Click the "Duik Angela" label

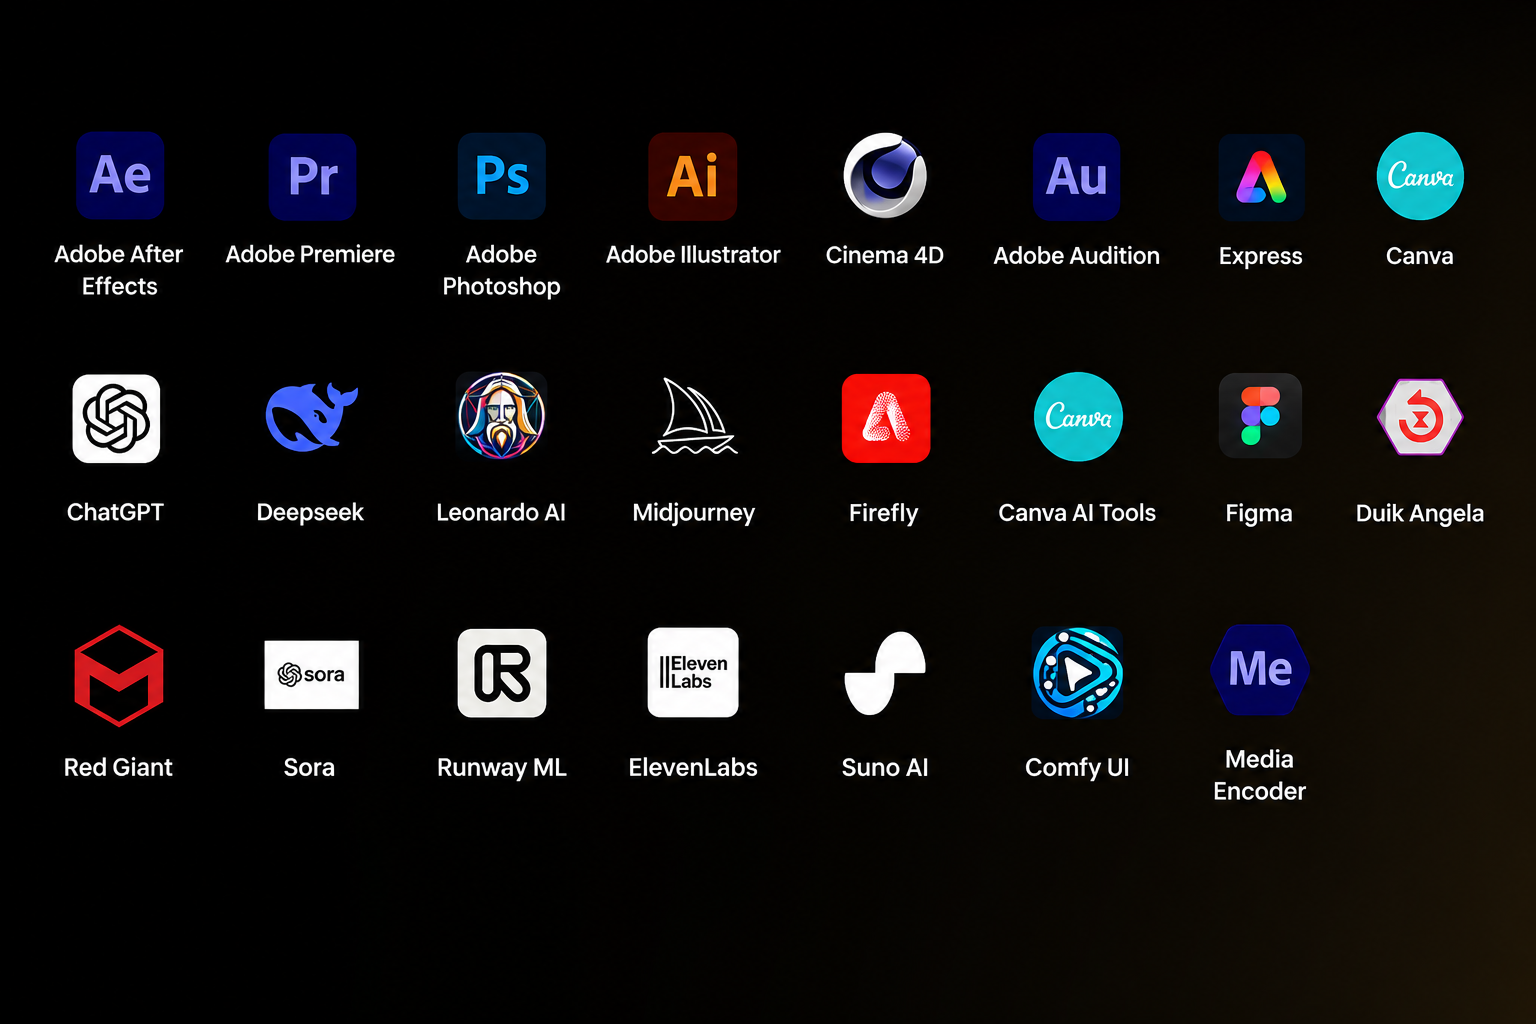1420,514
